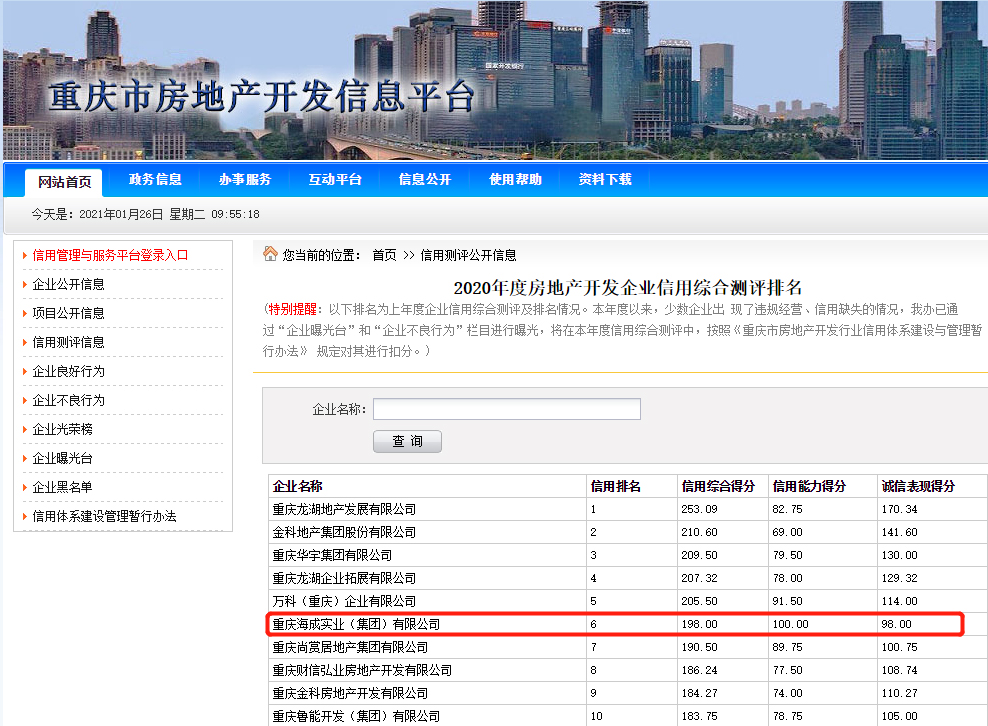Expand 项目公开信息 sidebar entry
Image resolution: width=988 pixels, height=726 pixels.
pyautogui.click(x=68, y=313)
